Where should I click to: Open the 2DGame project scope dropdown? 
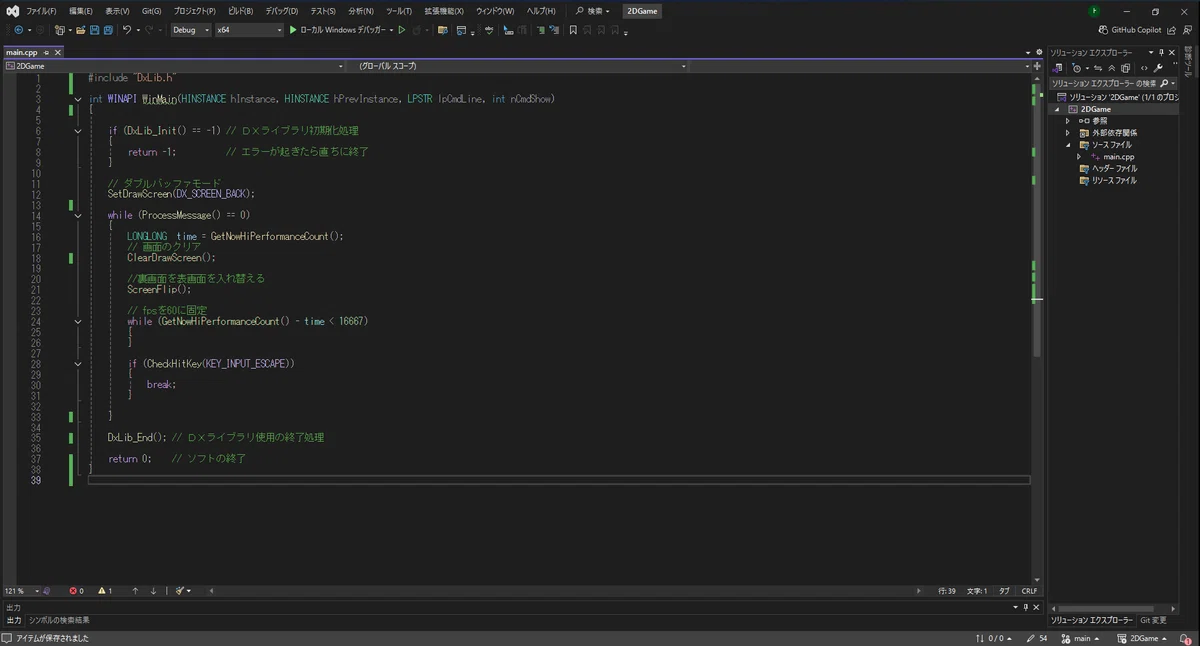tap(175, 66)
